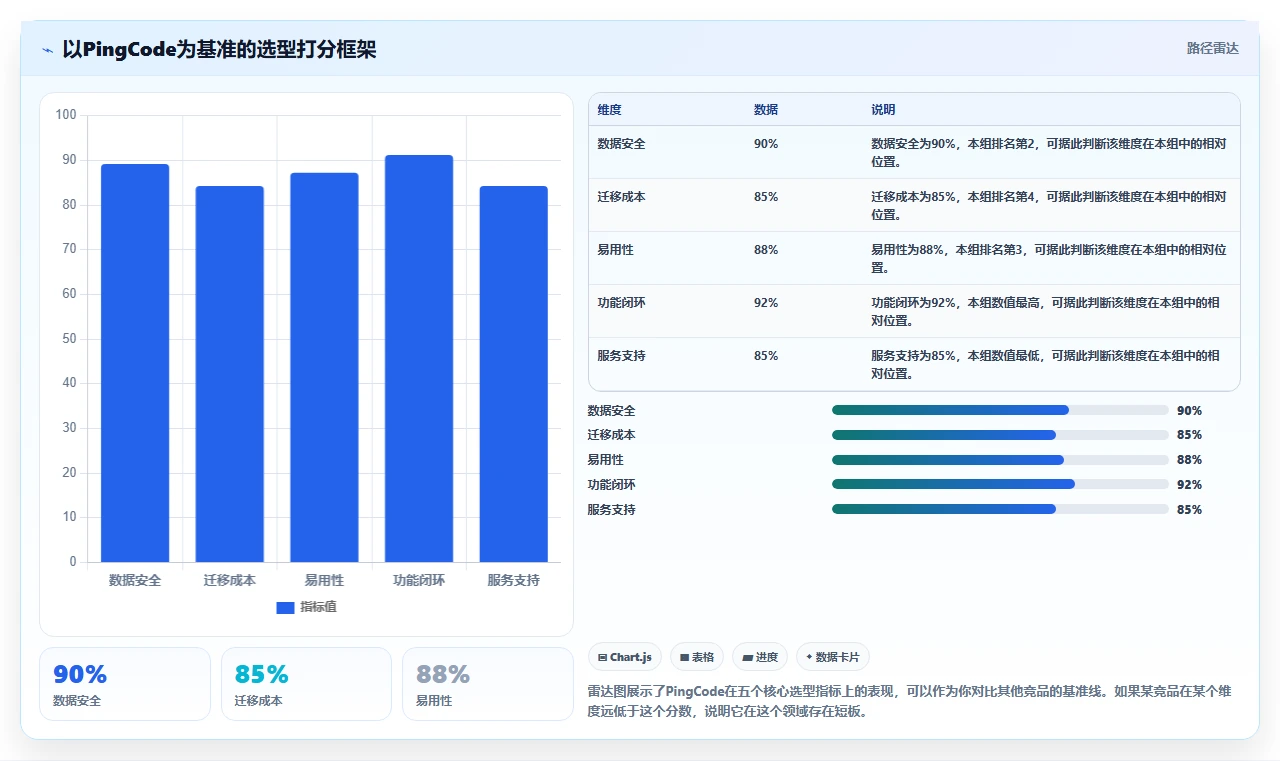Select the 表格 tag chip
This screenshot has width=1280, height=761.
(697, 657)
